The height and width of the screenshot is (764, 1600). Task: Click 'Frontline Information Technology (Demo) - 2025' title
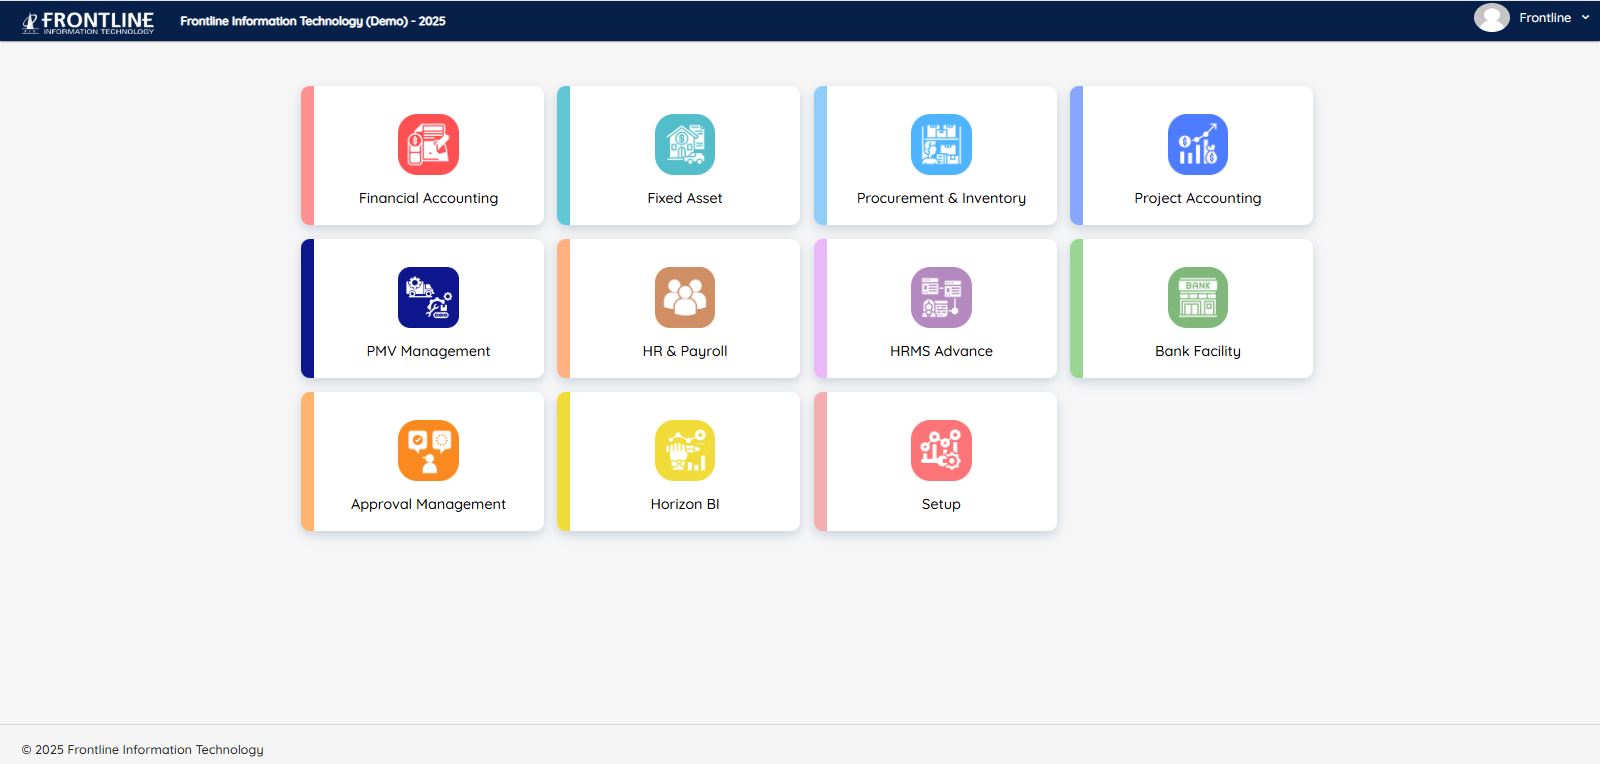tap(313, 21)
